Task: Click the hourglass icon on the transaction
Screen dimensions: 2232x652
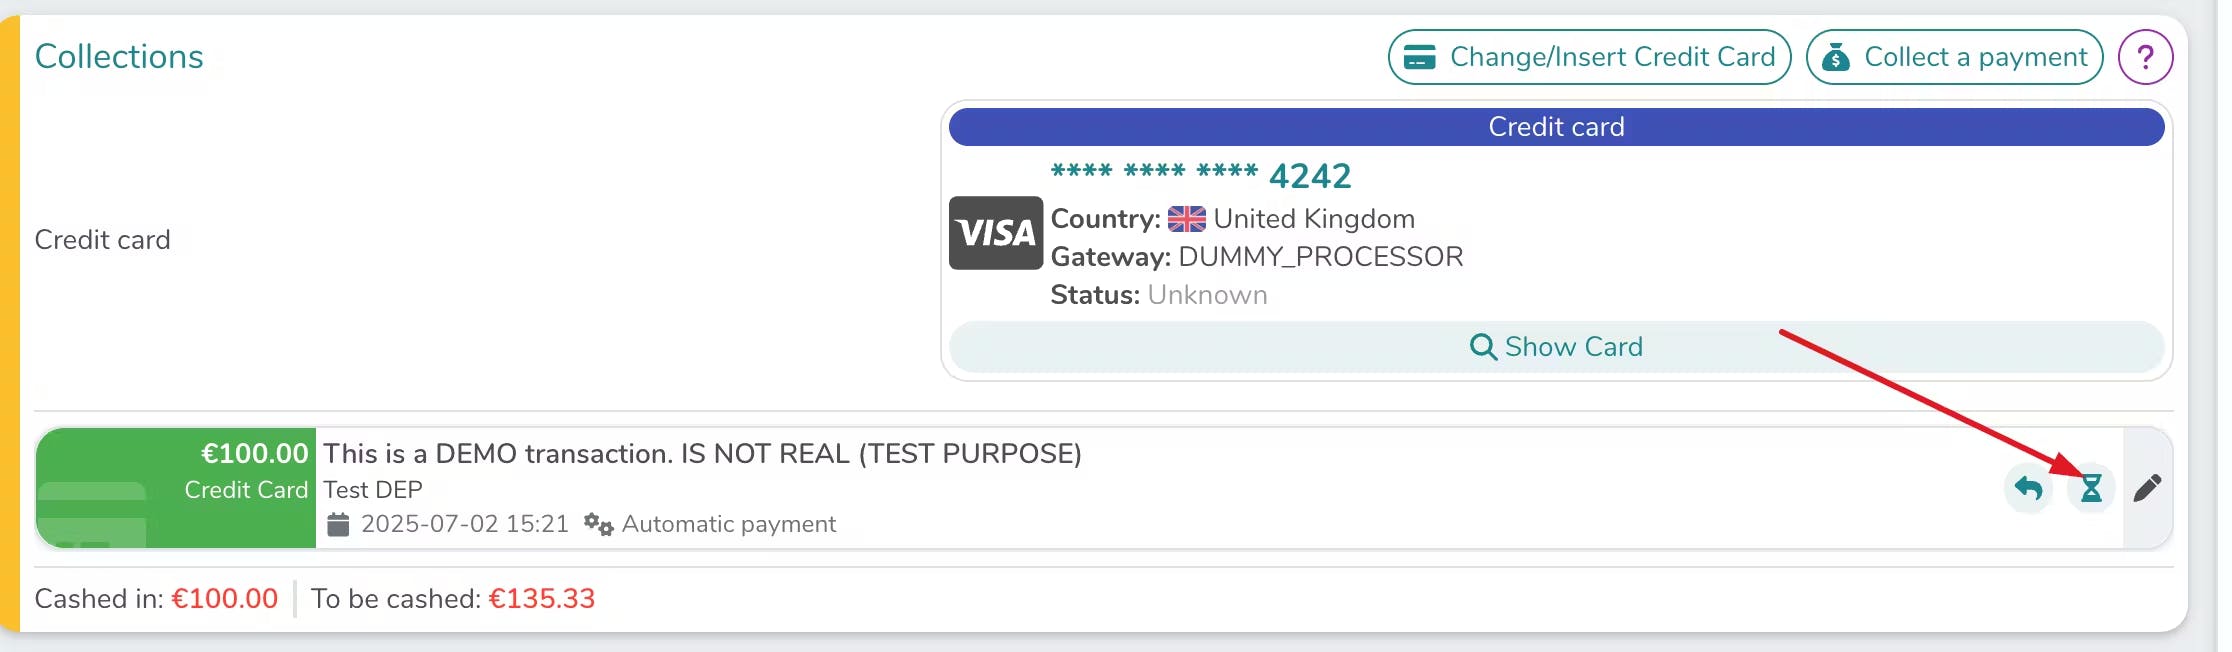Action: coord(2091,489)
